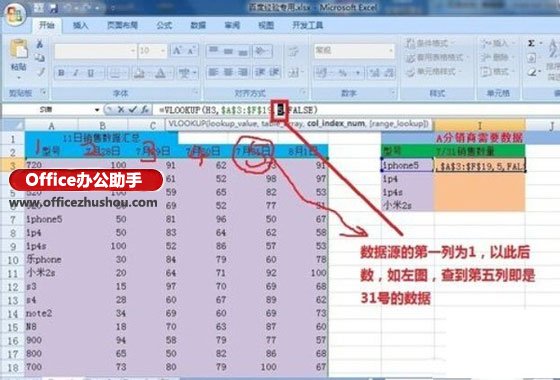The image size is (560, 380).
Task: Click the Center text icon
Action: (x=229, y=72)
